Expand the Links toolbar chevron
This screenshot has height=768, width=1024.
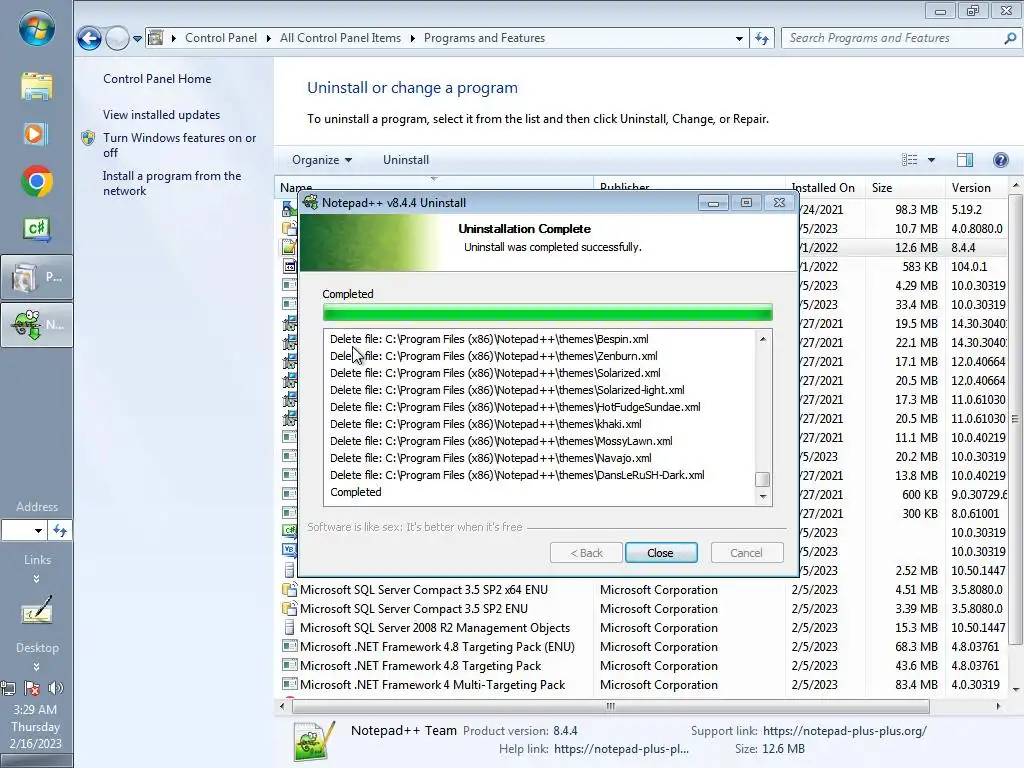pos(37,579)
